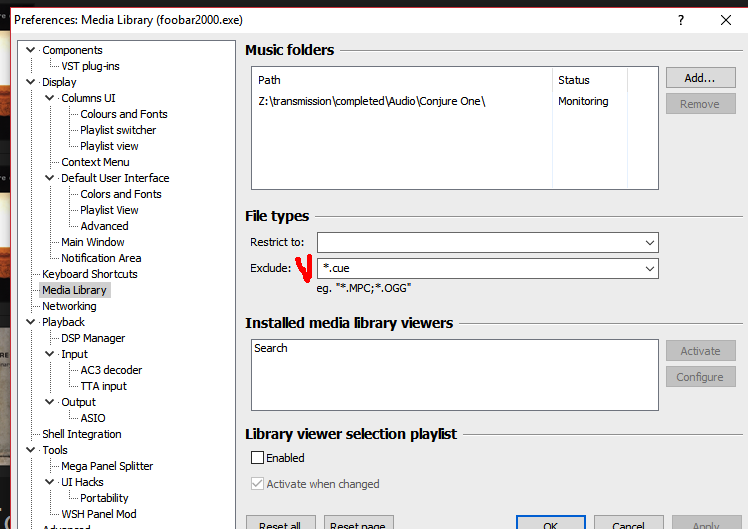Collapse the Tools tree node
The width and height of the screenshot is (748, 529).
point(31,450)
